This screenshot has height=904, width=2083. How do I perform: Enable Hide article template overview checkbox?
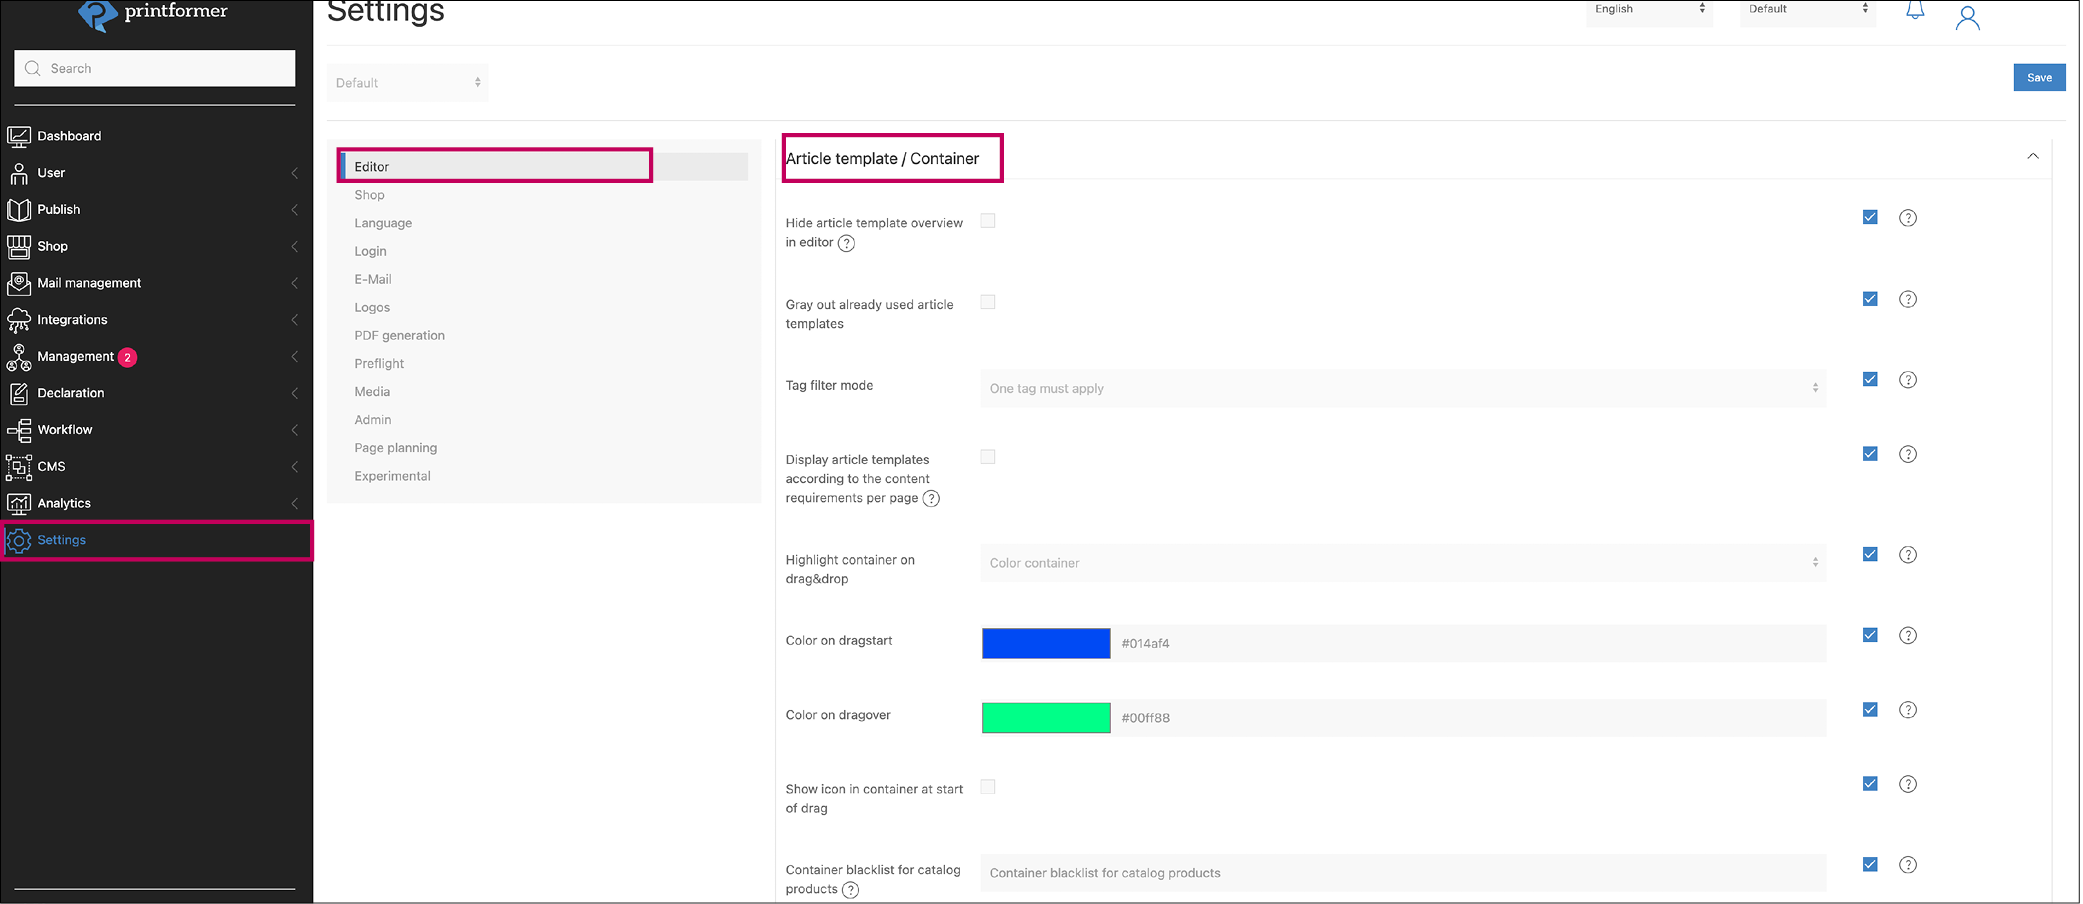[x=988, y=221]
